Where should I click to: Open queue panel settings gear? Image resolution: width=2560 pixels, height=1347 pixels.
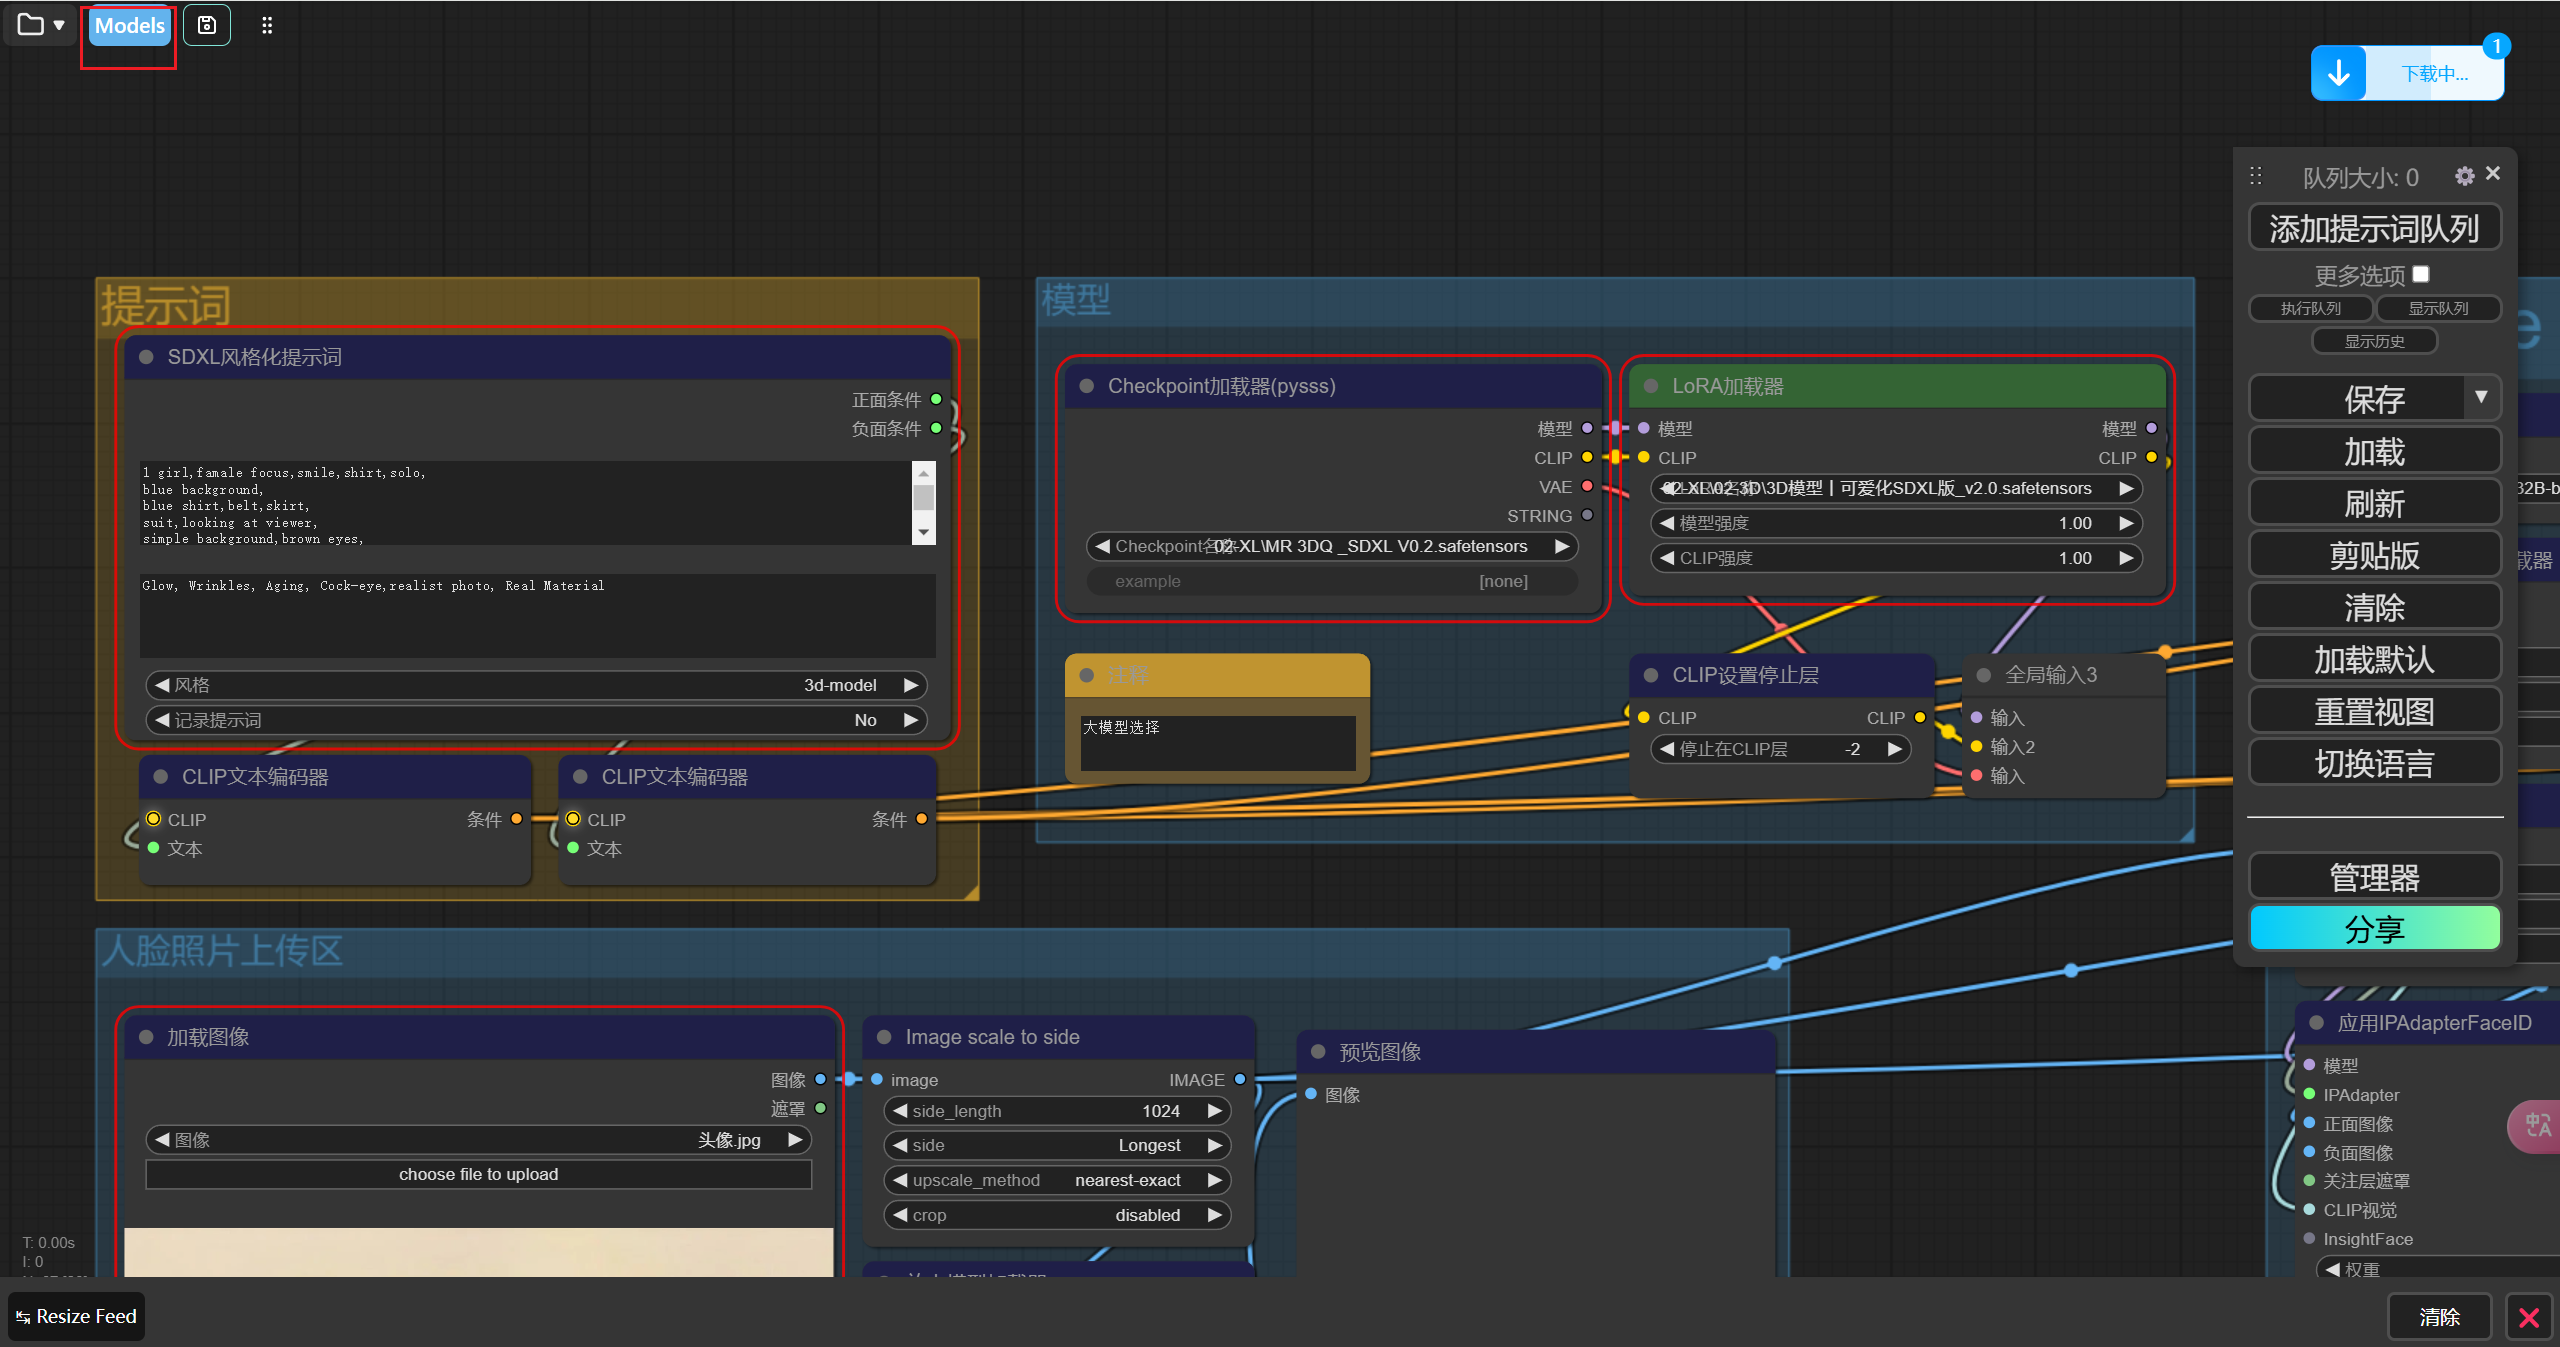pos(2465,176)
